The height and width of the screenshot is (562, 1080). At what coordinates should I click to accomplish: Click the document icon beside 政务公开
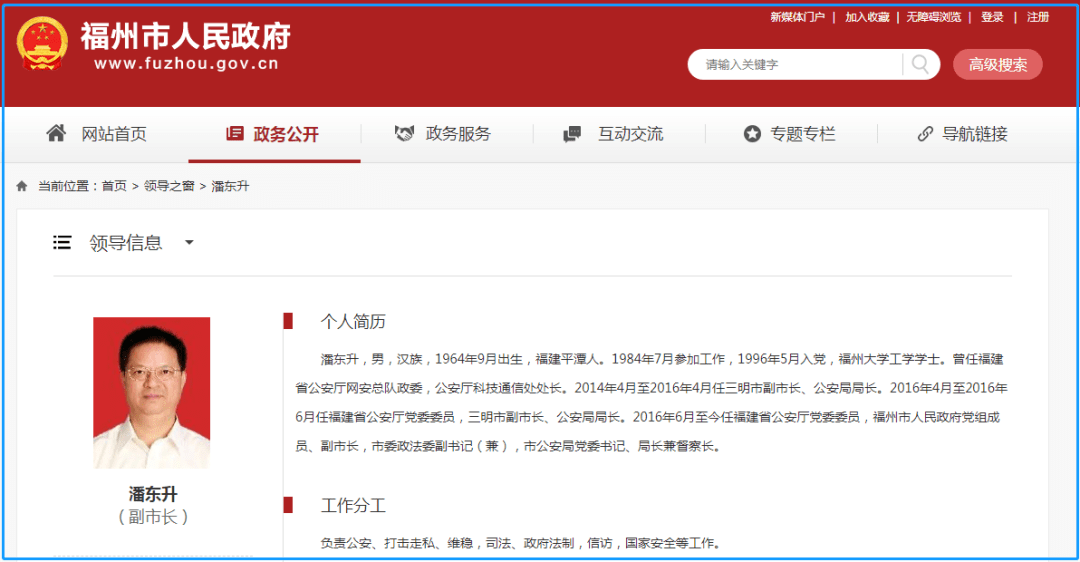coord(235,133)
